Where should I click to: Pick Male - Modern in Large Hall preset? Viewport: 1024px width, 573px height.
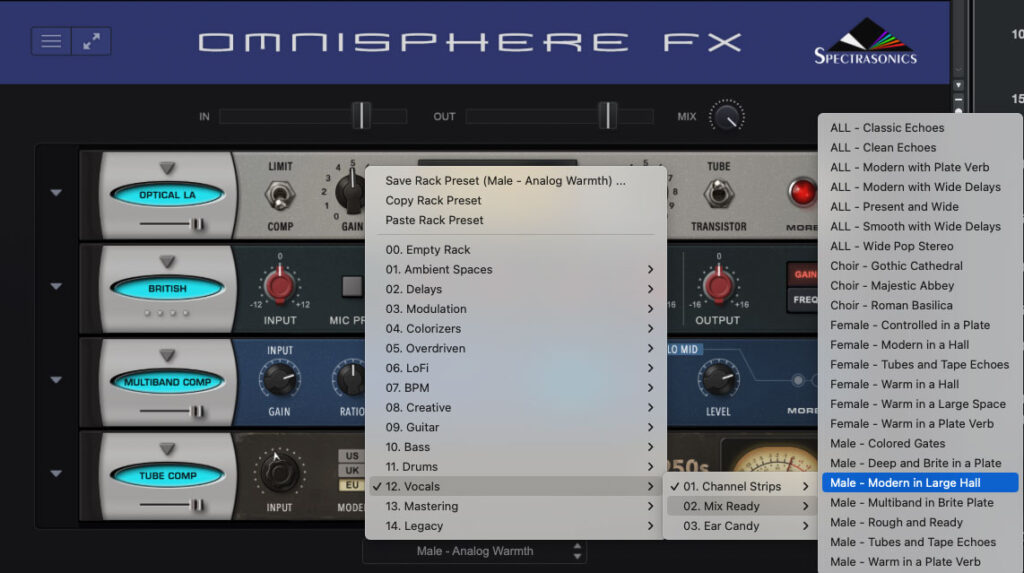point(920,483)
